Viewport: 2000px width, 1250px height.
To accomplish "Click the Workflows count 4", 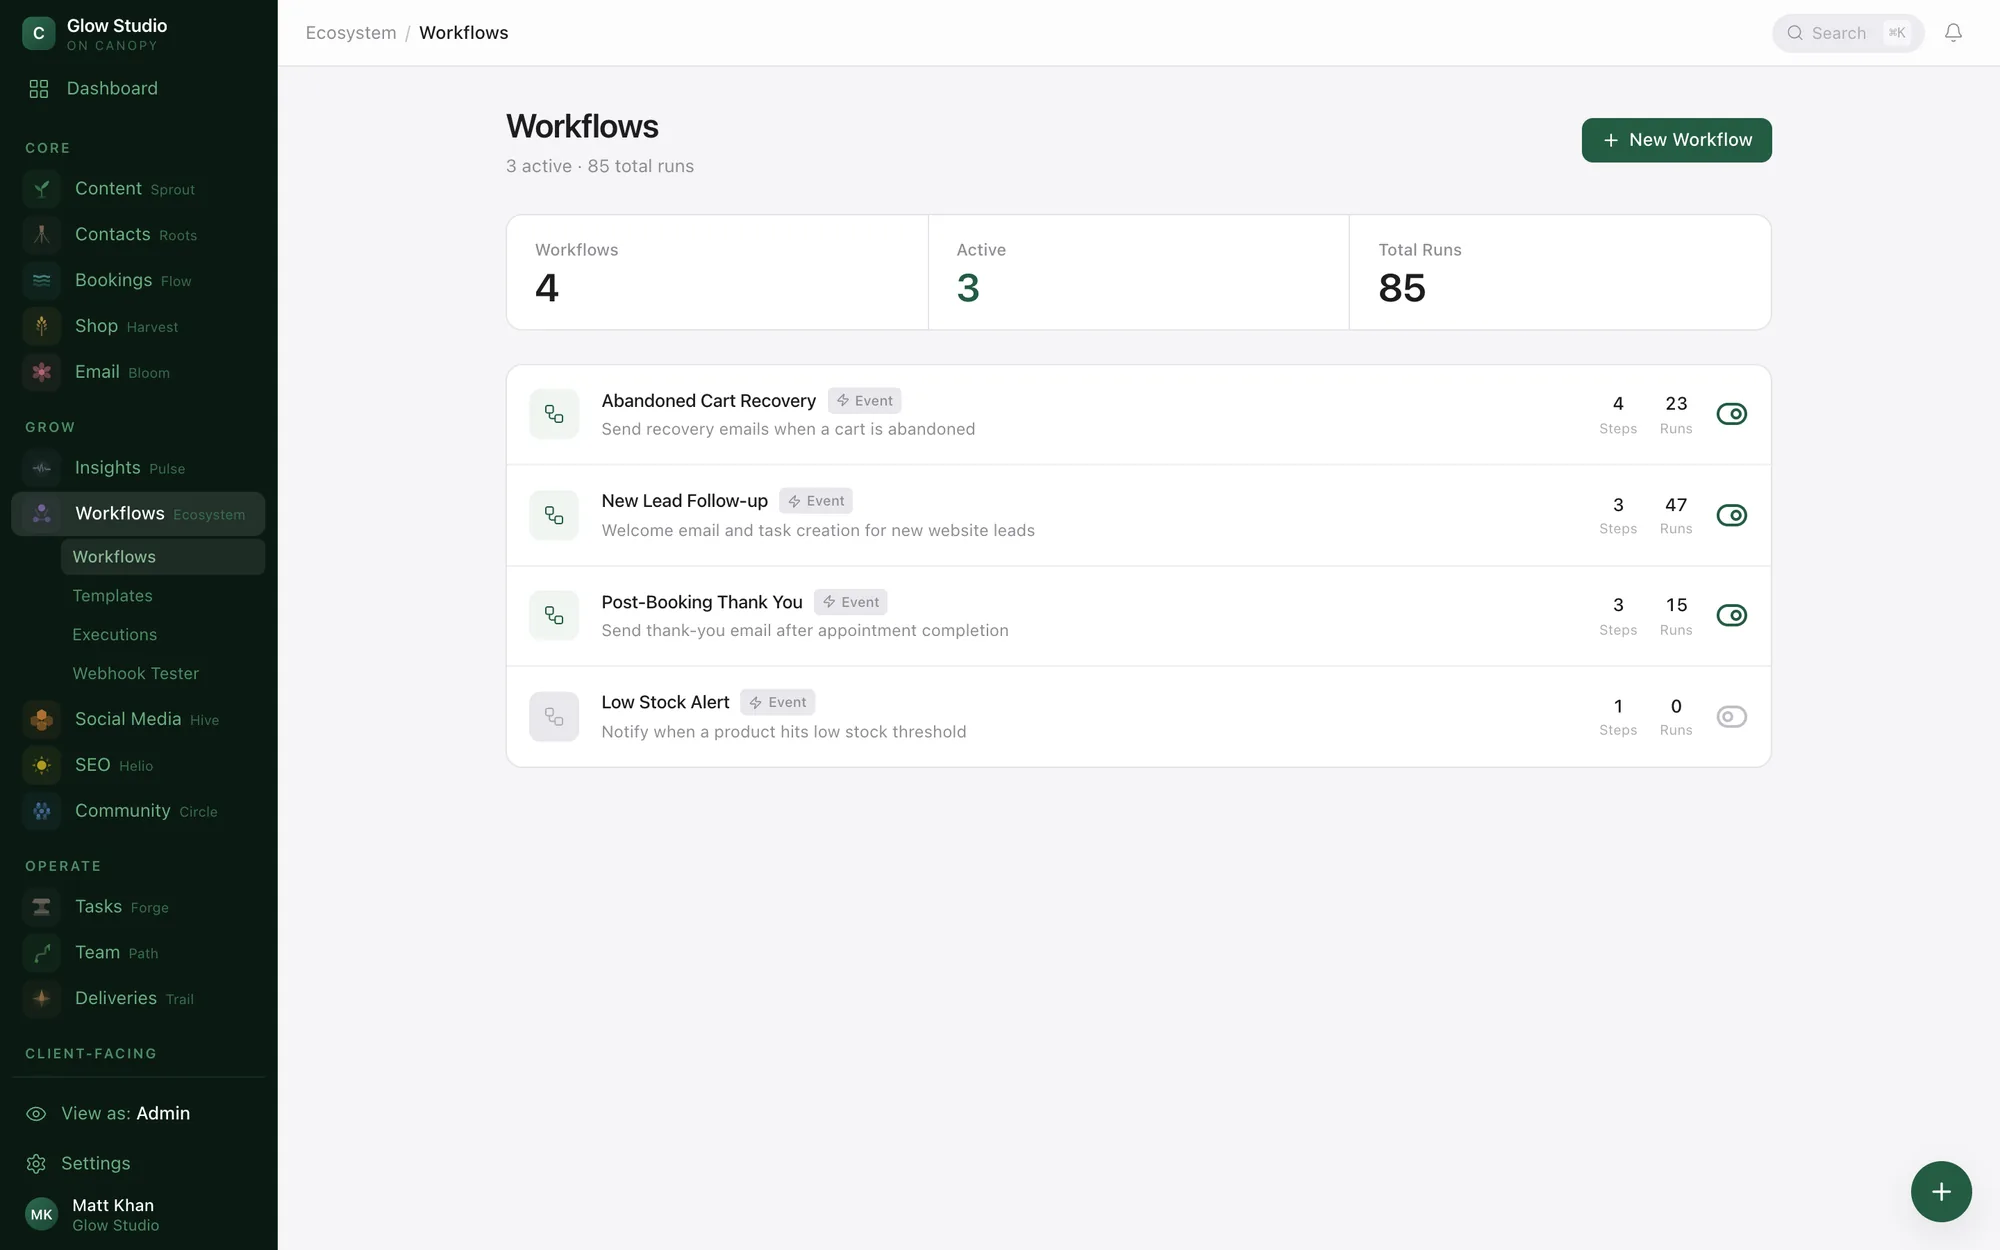I will (546, 289).
